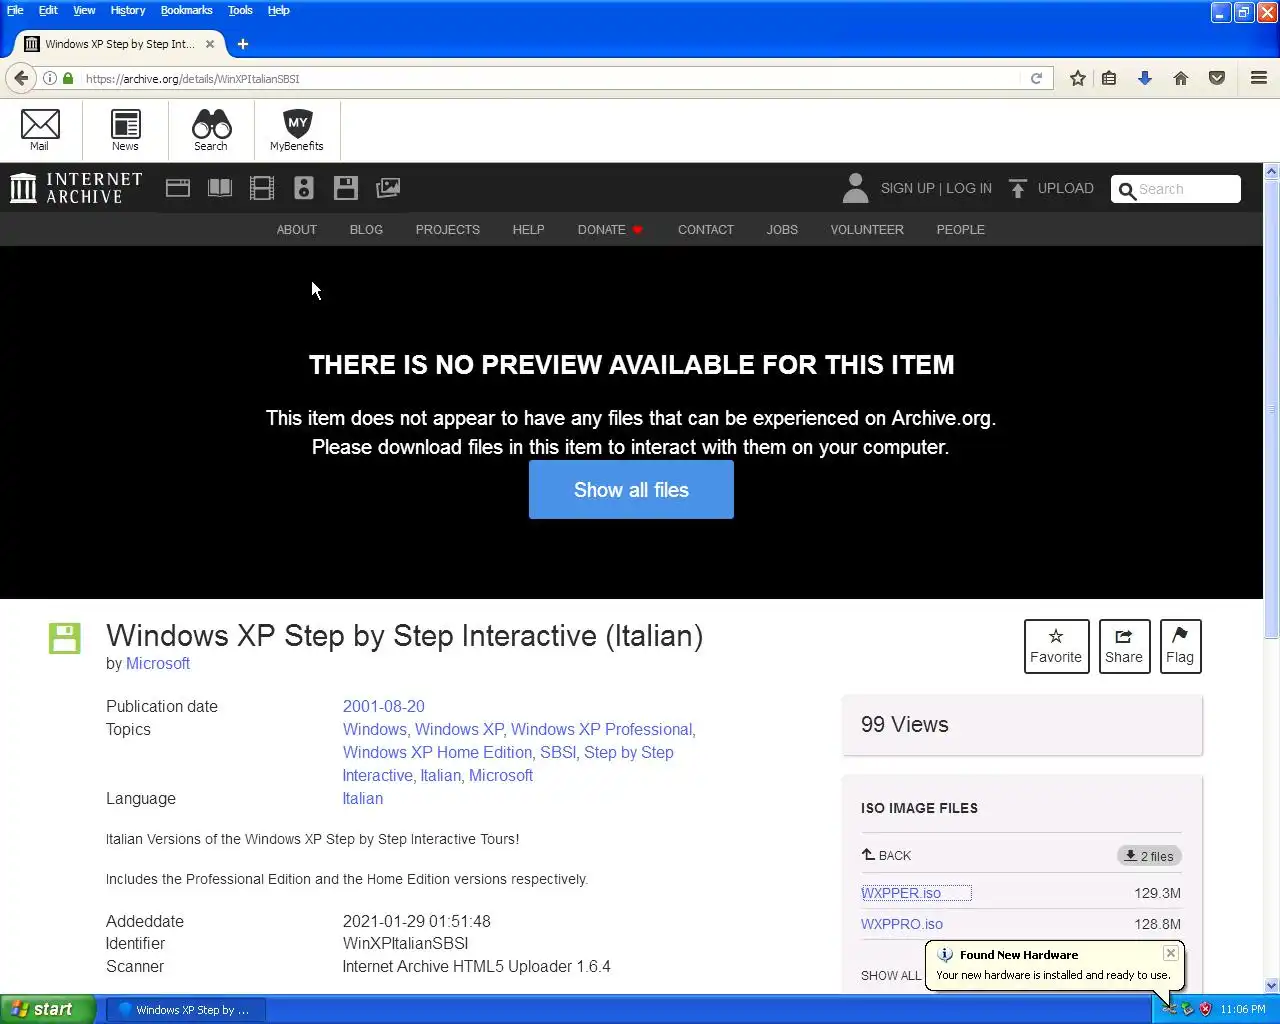The width and height of the screenshot is (1280, 1024).
Task: Open the hamburger menu icon
Action: [1259, 78]
